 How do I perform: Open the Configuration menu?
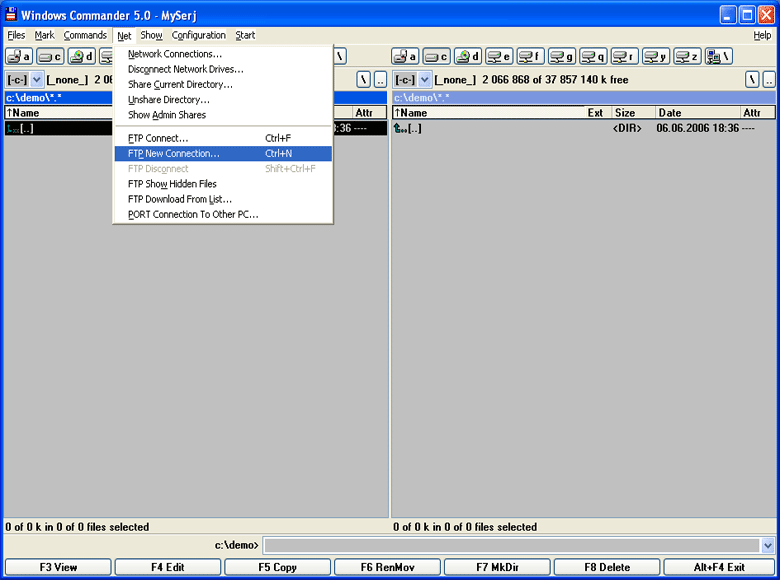(198, 35)
